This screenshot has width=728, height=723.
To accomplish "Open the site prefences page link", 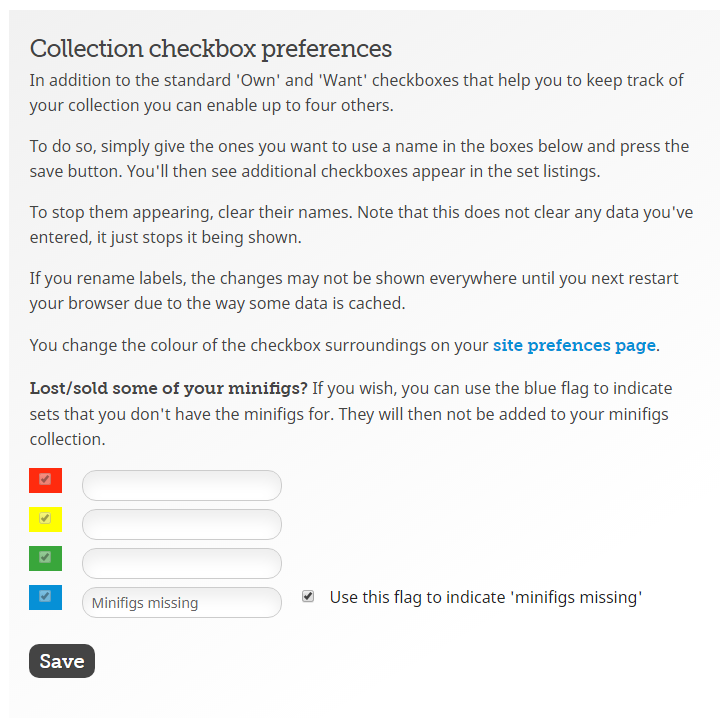I will [574, 346].
